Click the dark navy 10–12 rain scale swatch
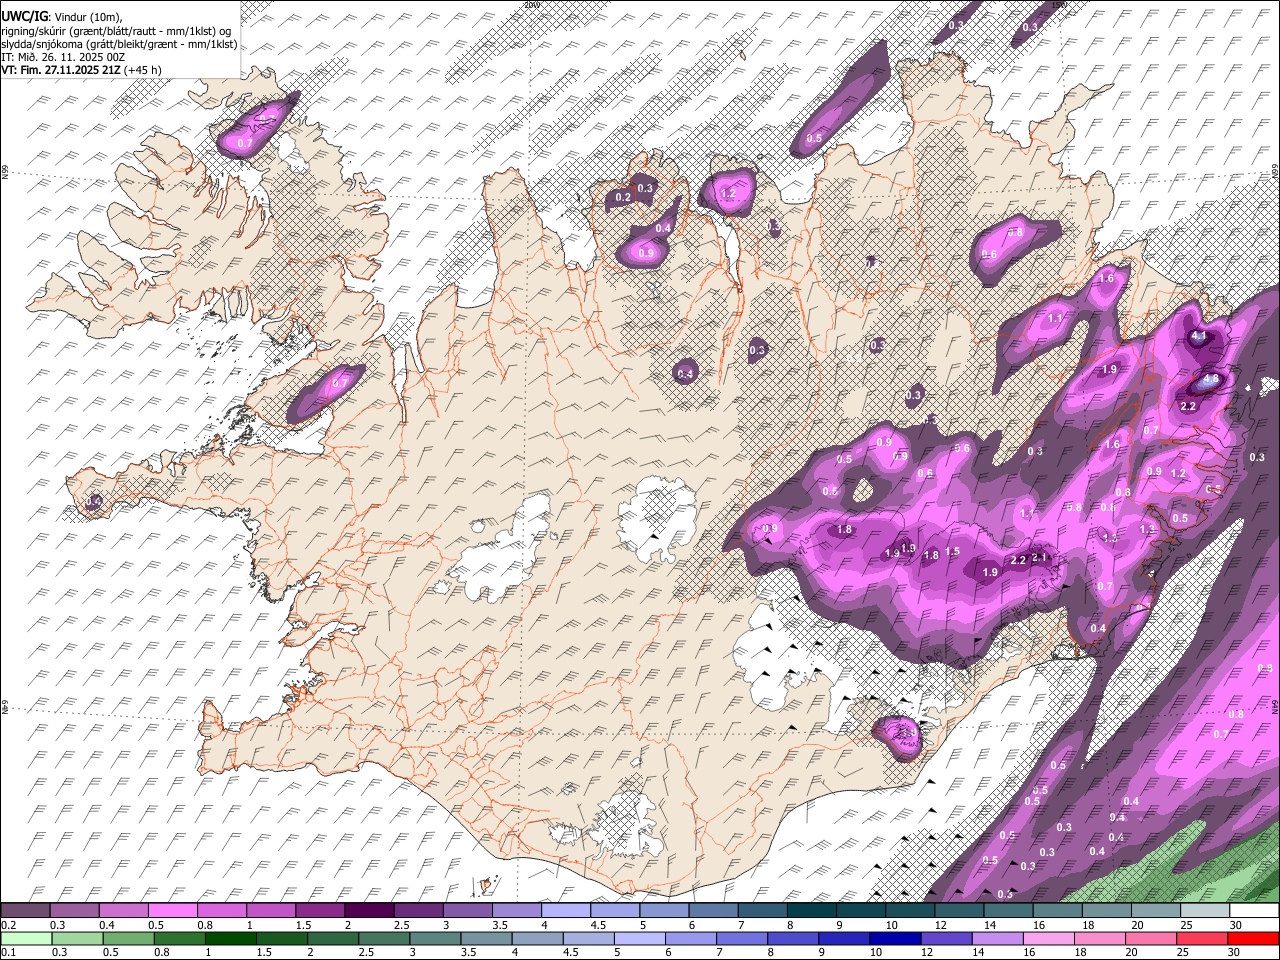 pos(894,939)
